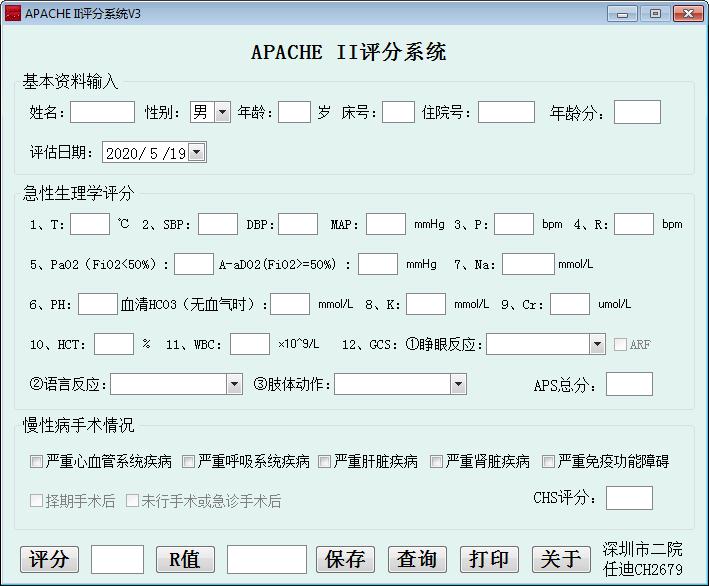Close the APACHE II window
This screenshot has height=586, width=709.
[x=688, y=14]
